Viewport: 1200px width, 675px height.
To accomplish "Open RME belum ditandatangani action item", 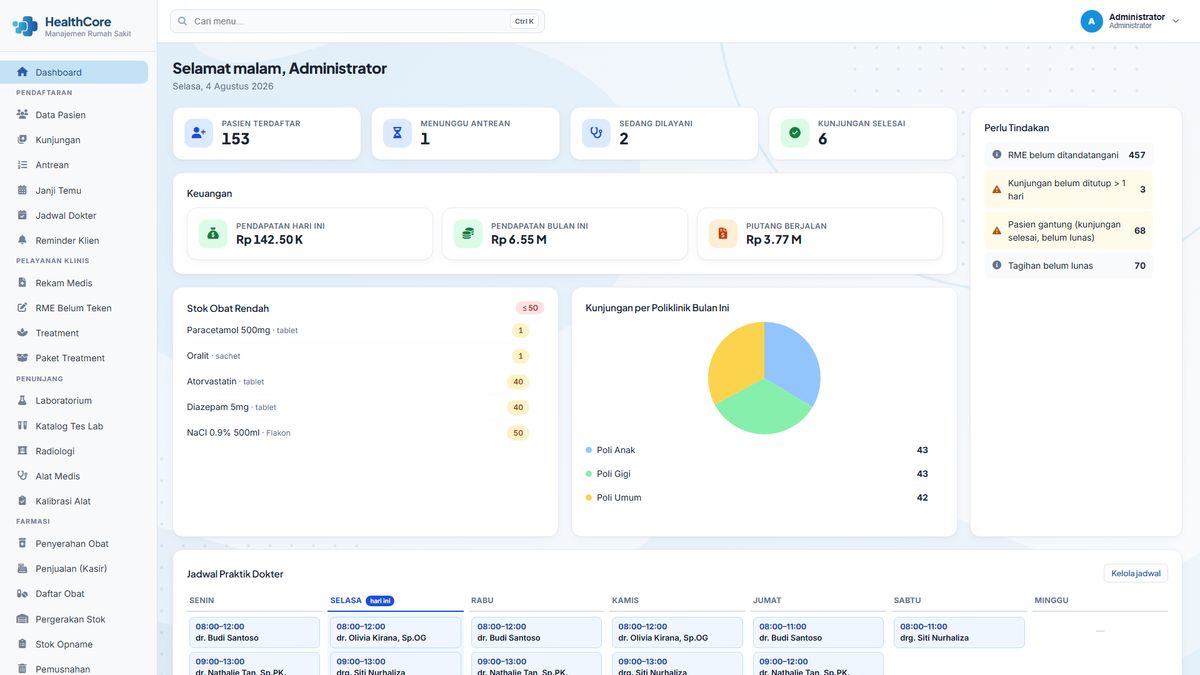I will pos(1068,155).
